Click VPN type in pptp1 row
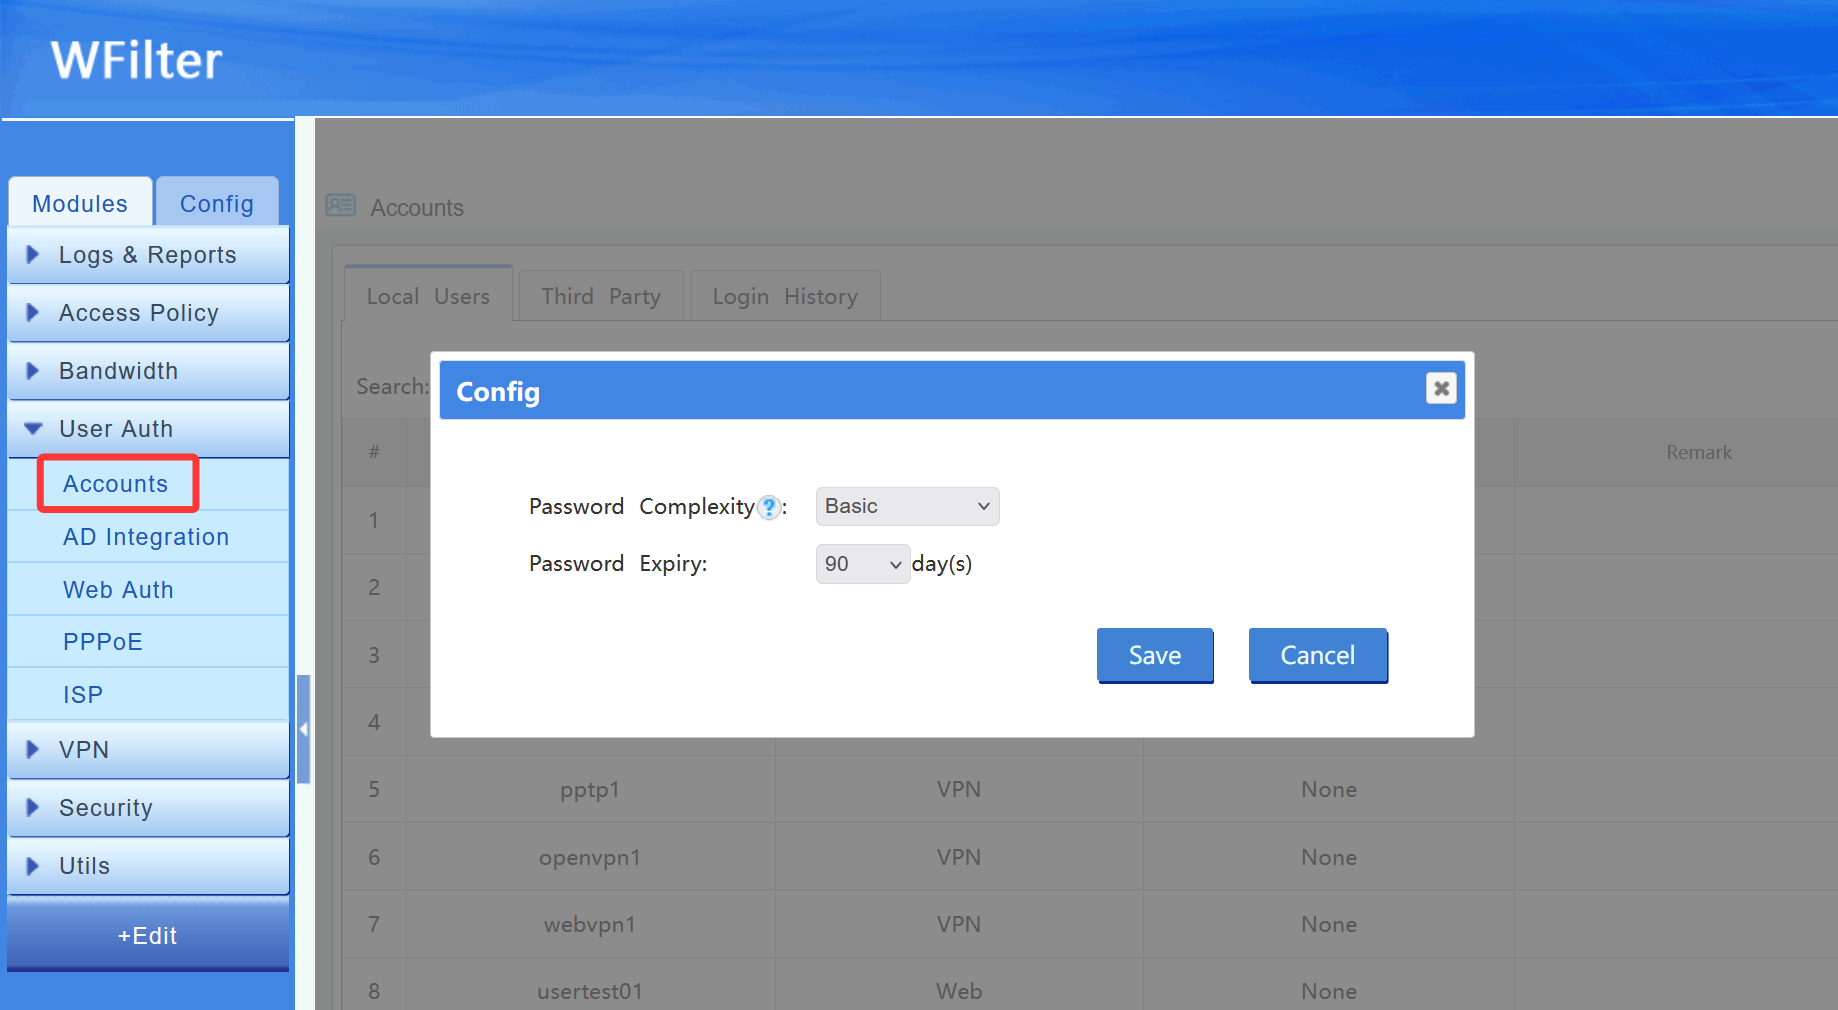This screenshot has width=1838, height=1010. point(959,789)
